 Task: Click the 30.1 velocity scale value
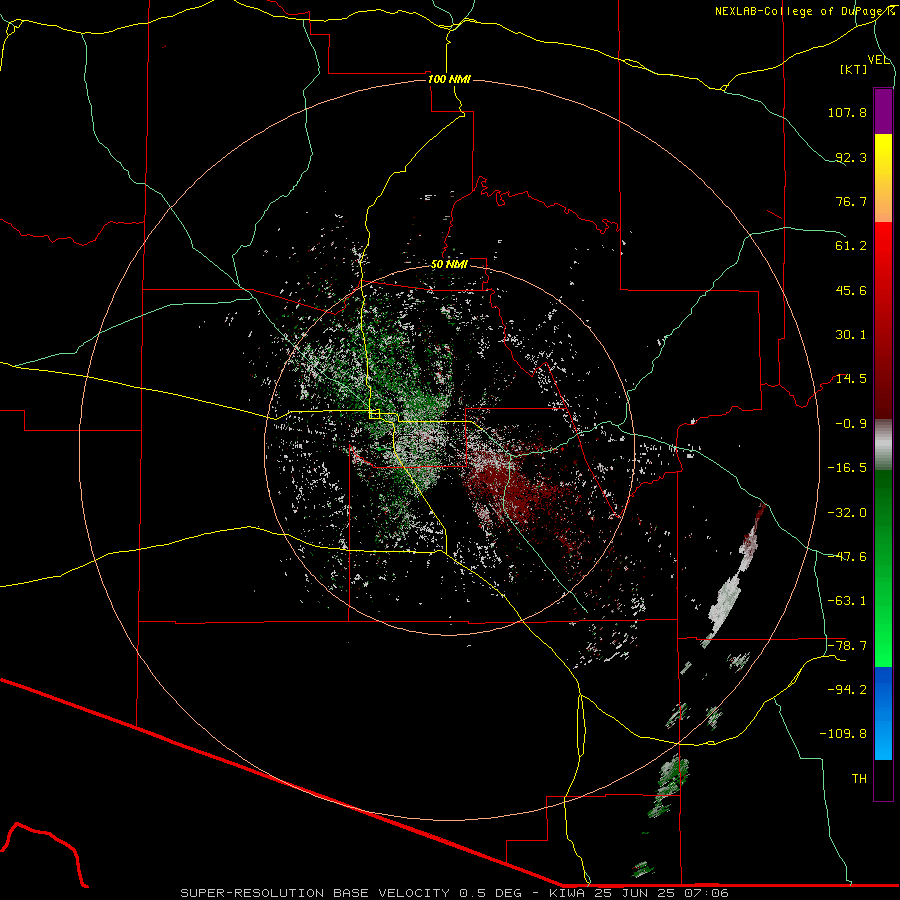point(851,335)
